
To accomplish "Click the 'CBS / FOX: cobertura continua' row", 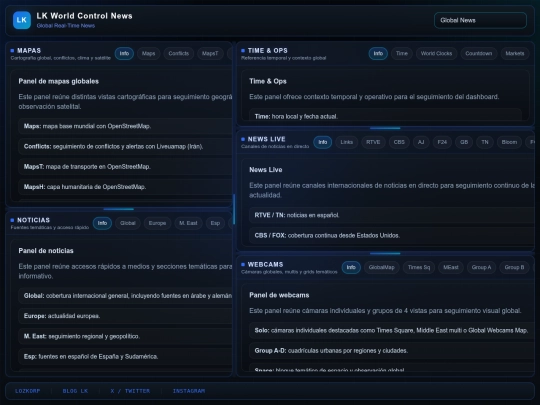I will 392,236.
